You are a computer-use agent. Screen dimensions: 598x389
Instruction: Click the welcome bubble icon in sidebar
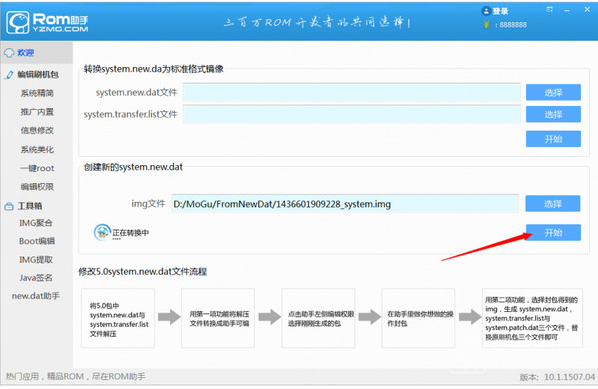tap(9, 53)
